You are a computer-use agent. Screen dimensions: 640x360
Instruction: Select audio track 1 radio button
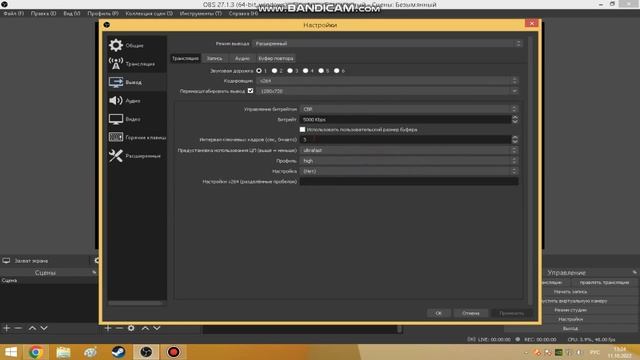(259, 71)
